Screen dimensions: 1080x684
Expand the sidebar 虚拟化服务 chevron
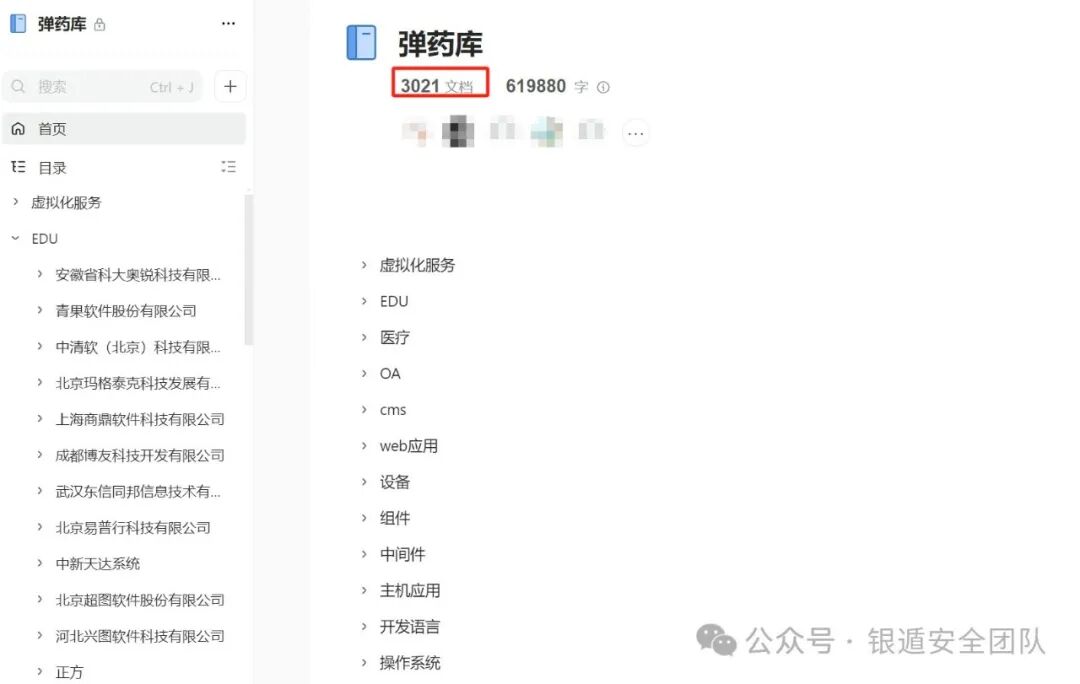[x=16, y=202]
